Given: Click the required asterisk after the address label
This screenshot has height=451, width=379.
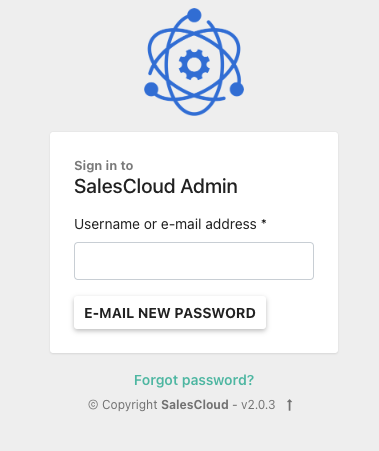Looking at the screenshot, I should tap(264, 222).
